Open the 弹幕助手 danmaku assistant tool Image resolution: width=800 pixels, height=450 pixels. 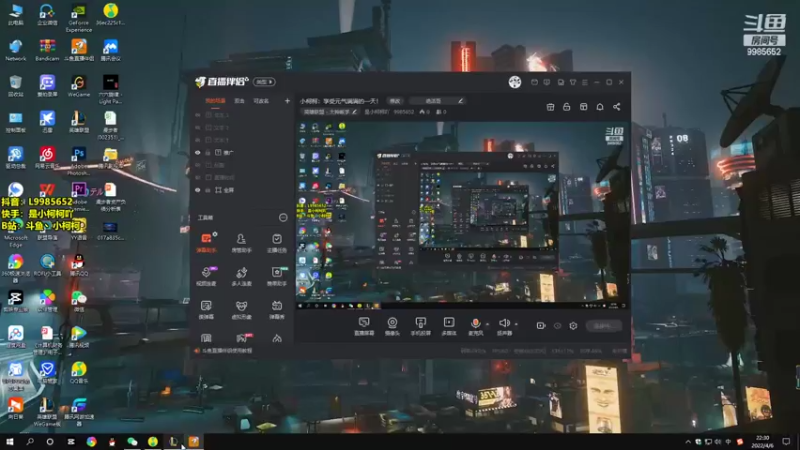(x=206, y=243)
